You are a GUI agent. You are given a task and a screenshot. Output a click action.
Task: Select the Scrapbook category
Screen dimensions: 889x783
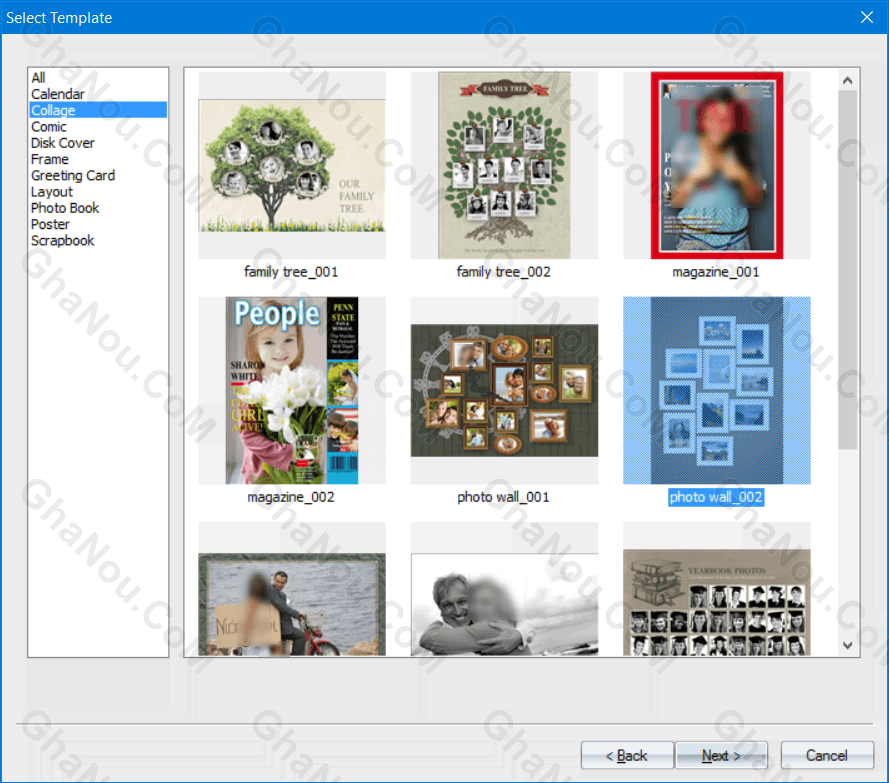coord(62,240)
